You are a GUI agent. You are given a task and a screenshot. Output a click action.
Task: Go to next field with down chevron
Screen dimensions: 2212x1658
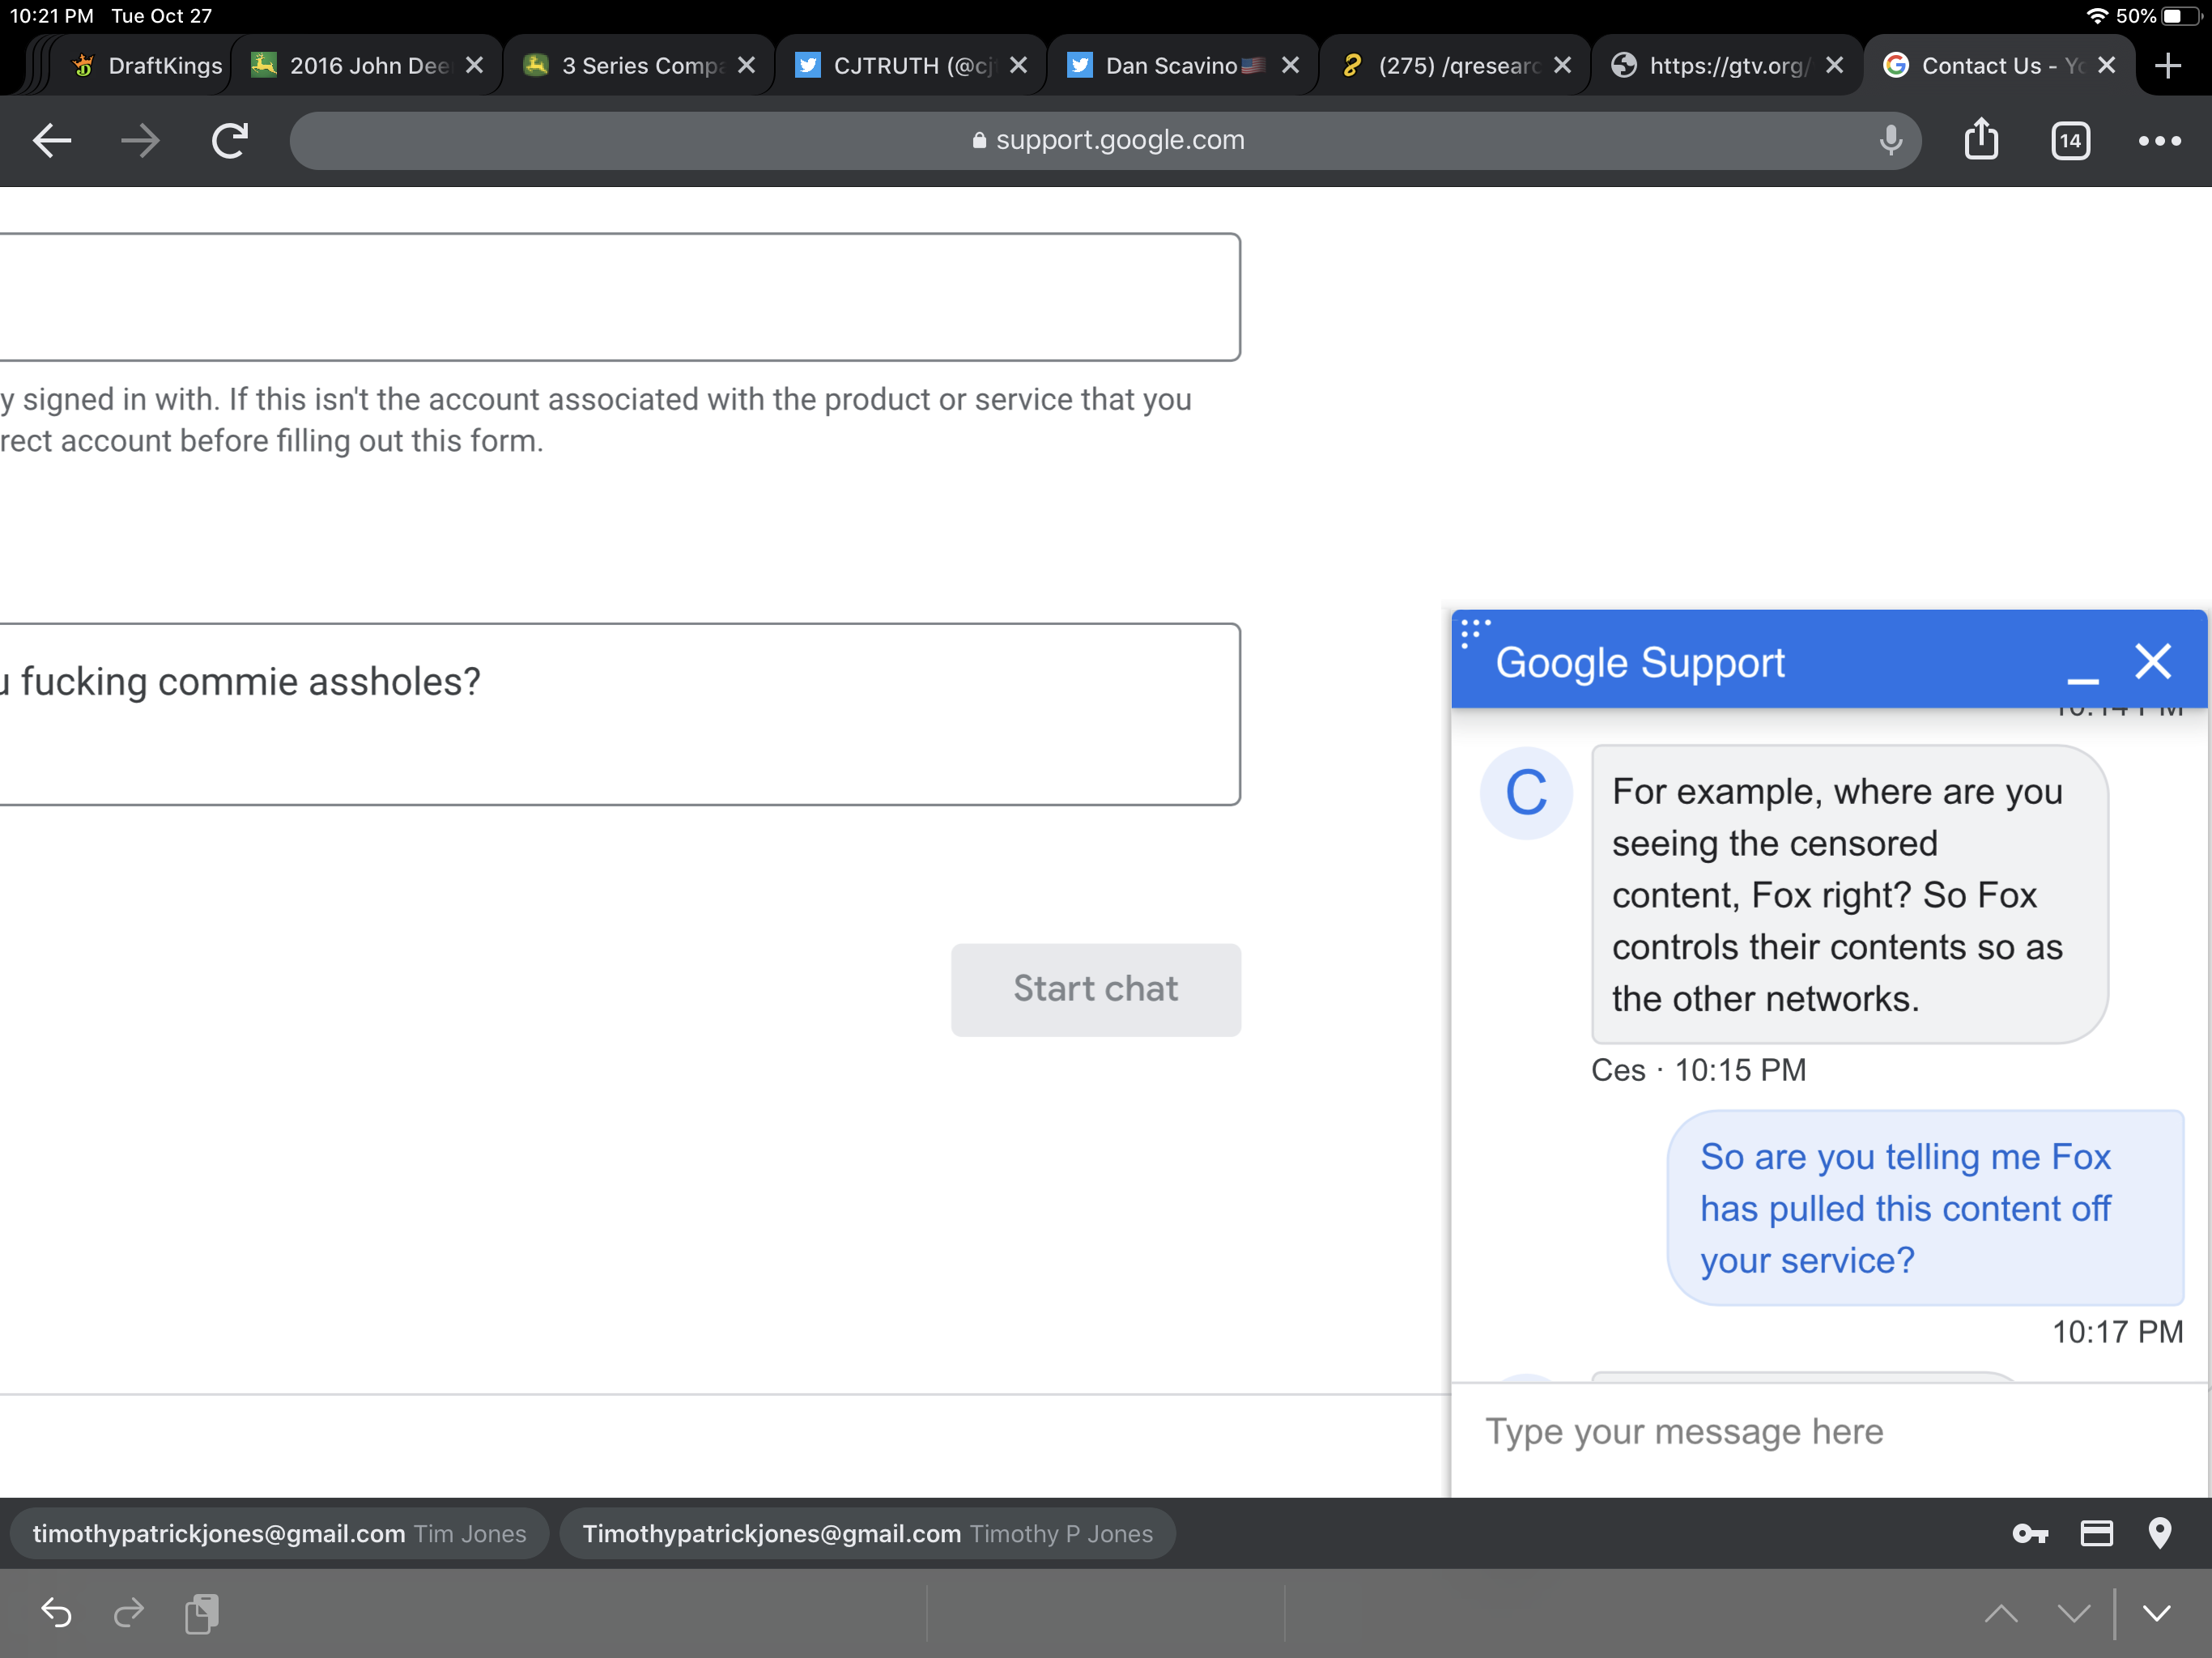pos(2074,1613)
